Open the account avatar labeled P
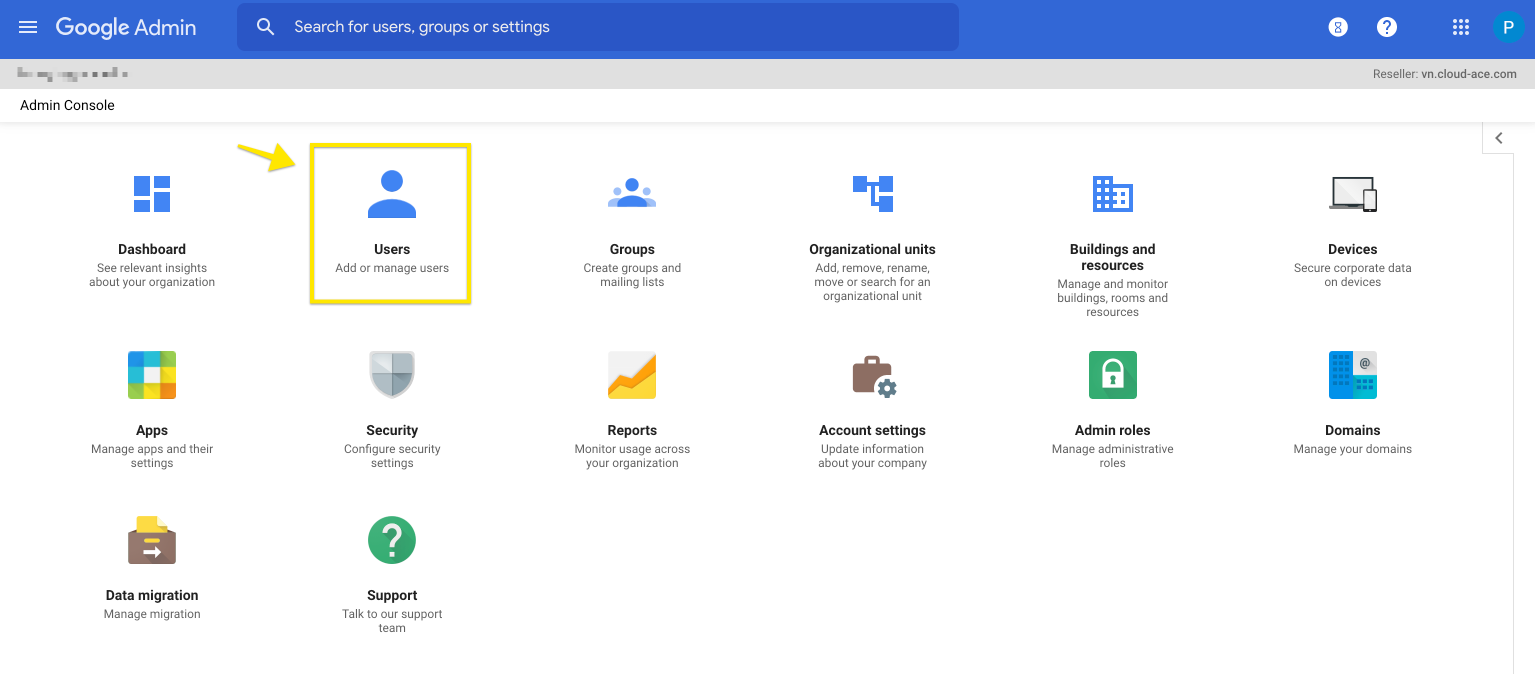Image resolution: width=1535 pixels, height=674 pixels. (1508, 27)
